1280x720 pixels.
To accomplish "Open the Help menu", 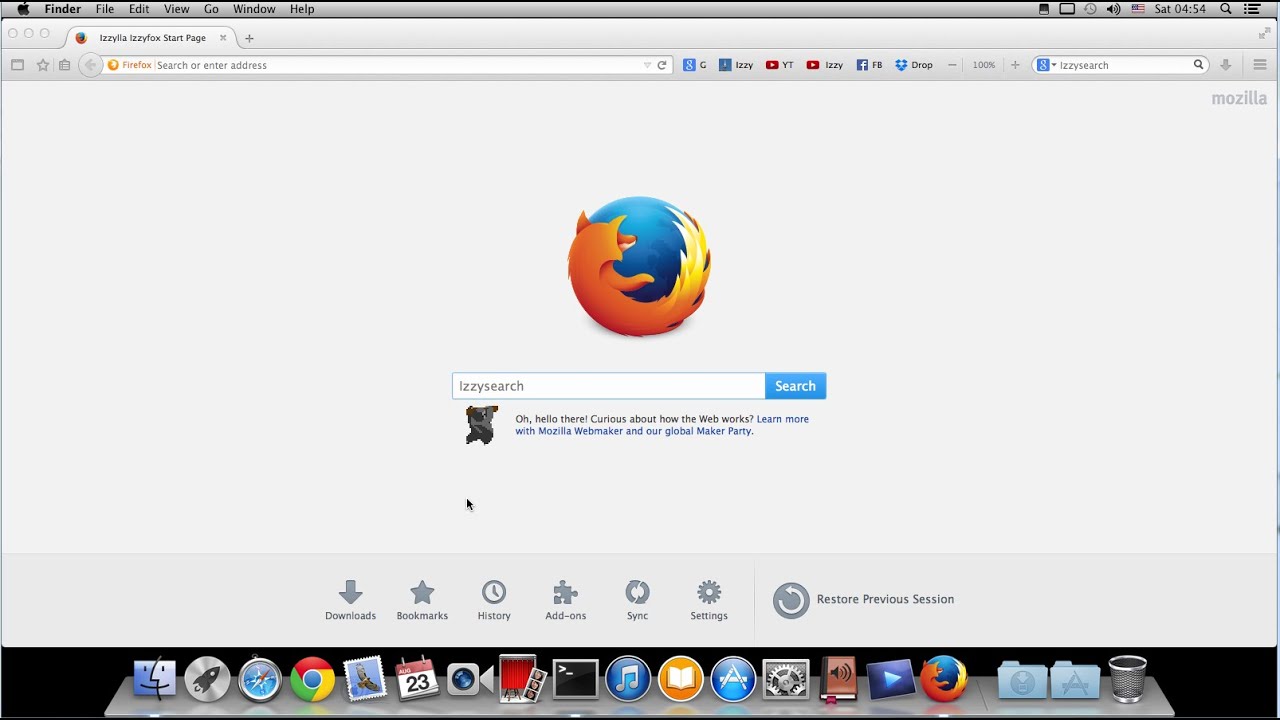I will tap(302, 9).
